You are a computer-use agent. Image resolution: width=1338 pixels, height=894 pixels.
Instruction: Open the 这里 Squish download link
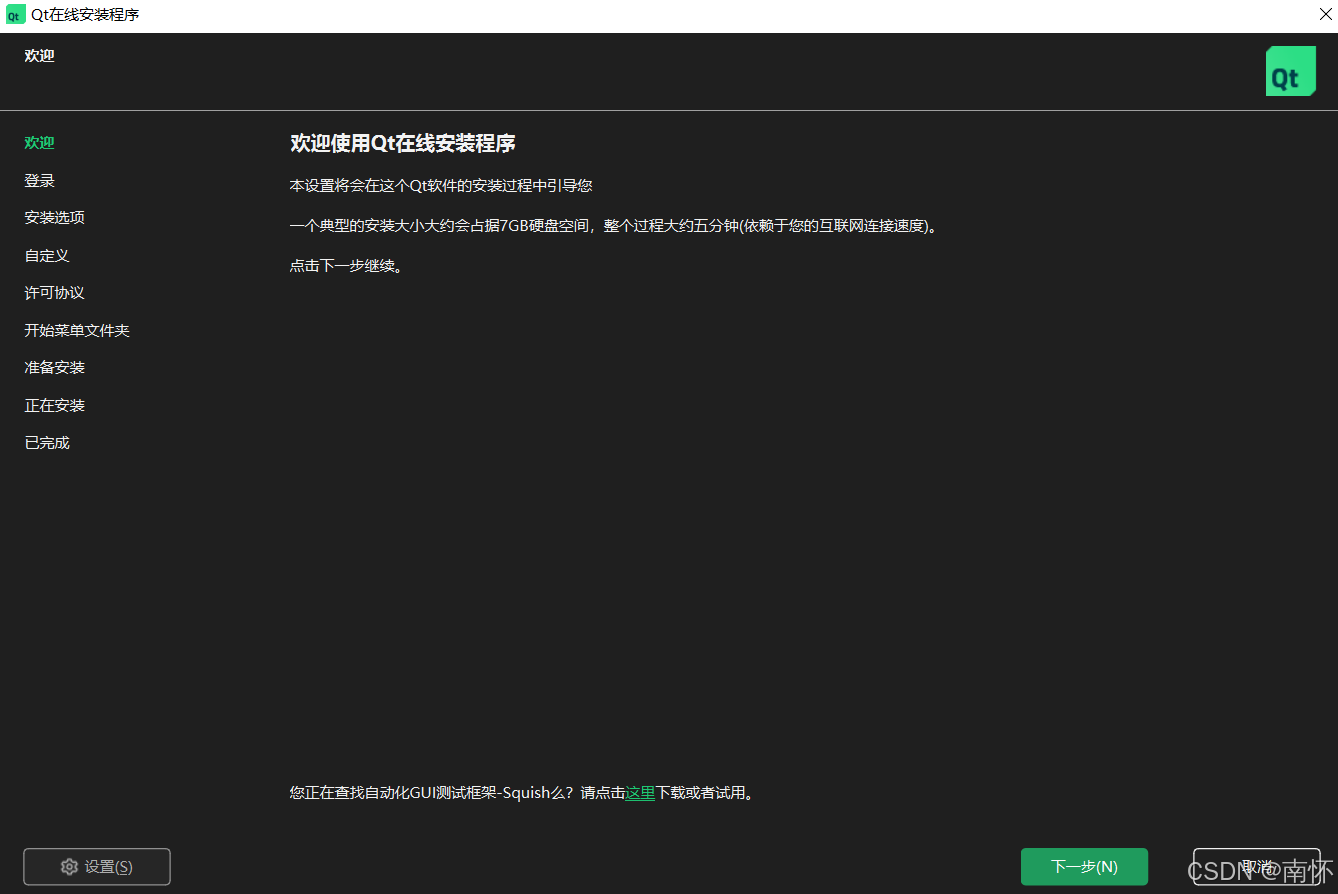click(x=640, y=793)
